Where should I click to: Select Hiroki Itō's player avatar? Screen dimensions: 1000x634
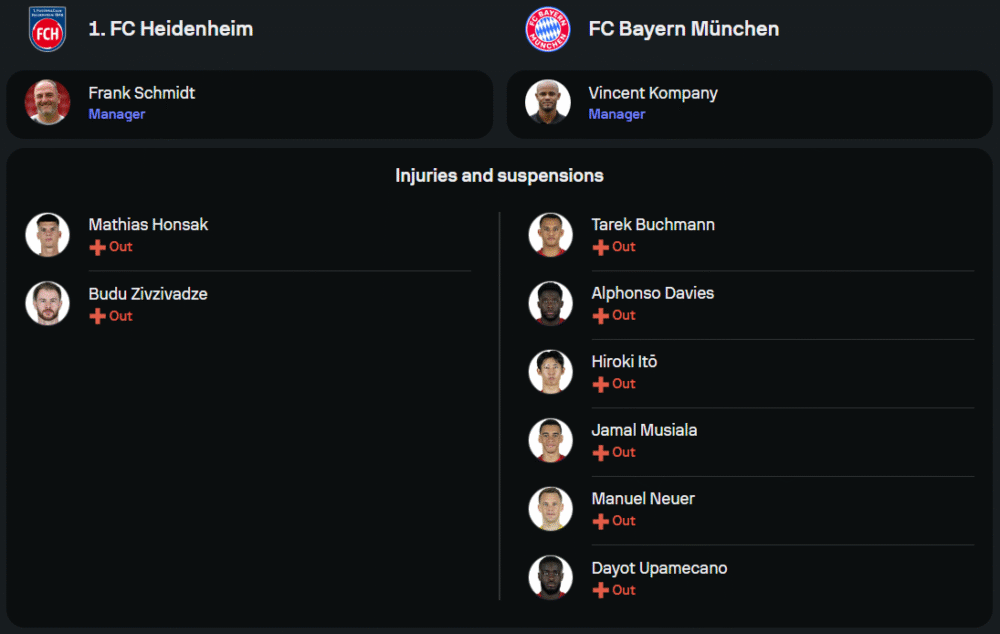(550, 371)
